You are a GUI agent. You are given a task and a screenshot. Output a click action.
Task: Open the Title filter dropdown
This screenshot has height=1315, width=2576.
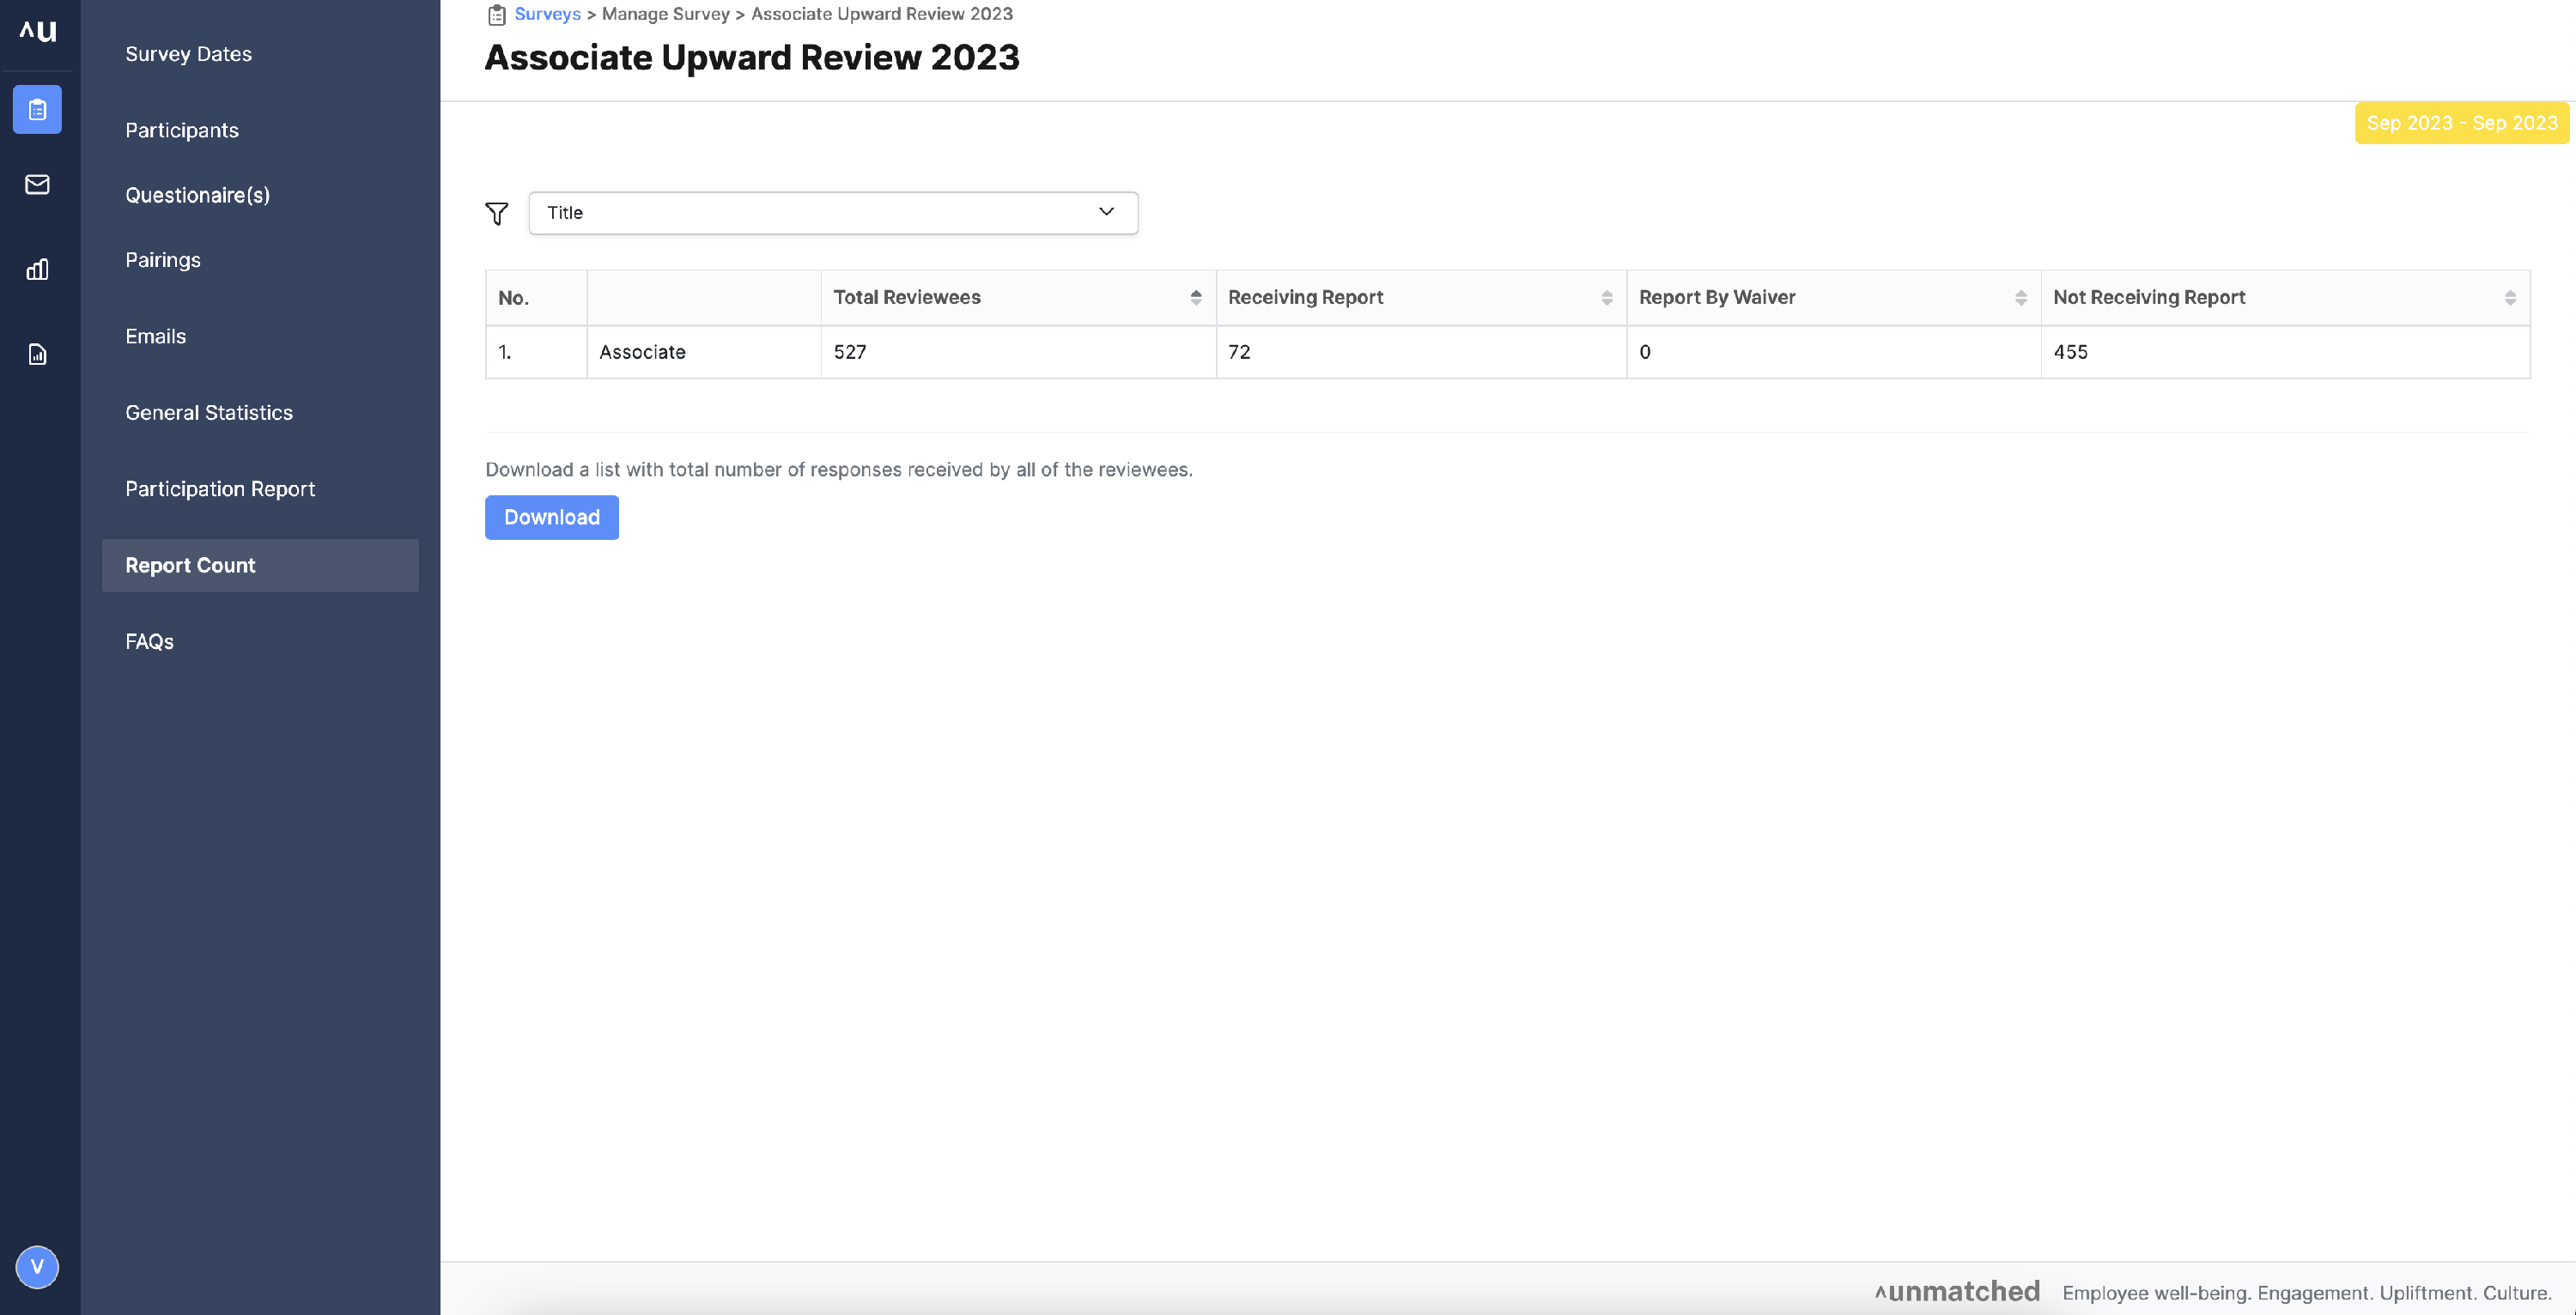click(x=833, y=213)
